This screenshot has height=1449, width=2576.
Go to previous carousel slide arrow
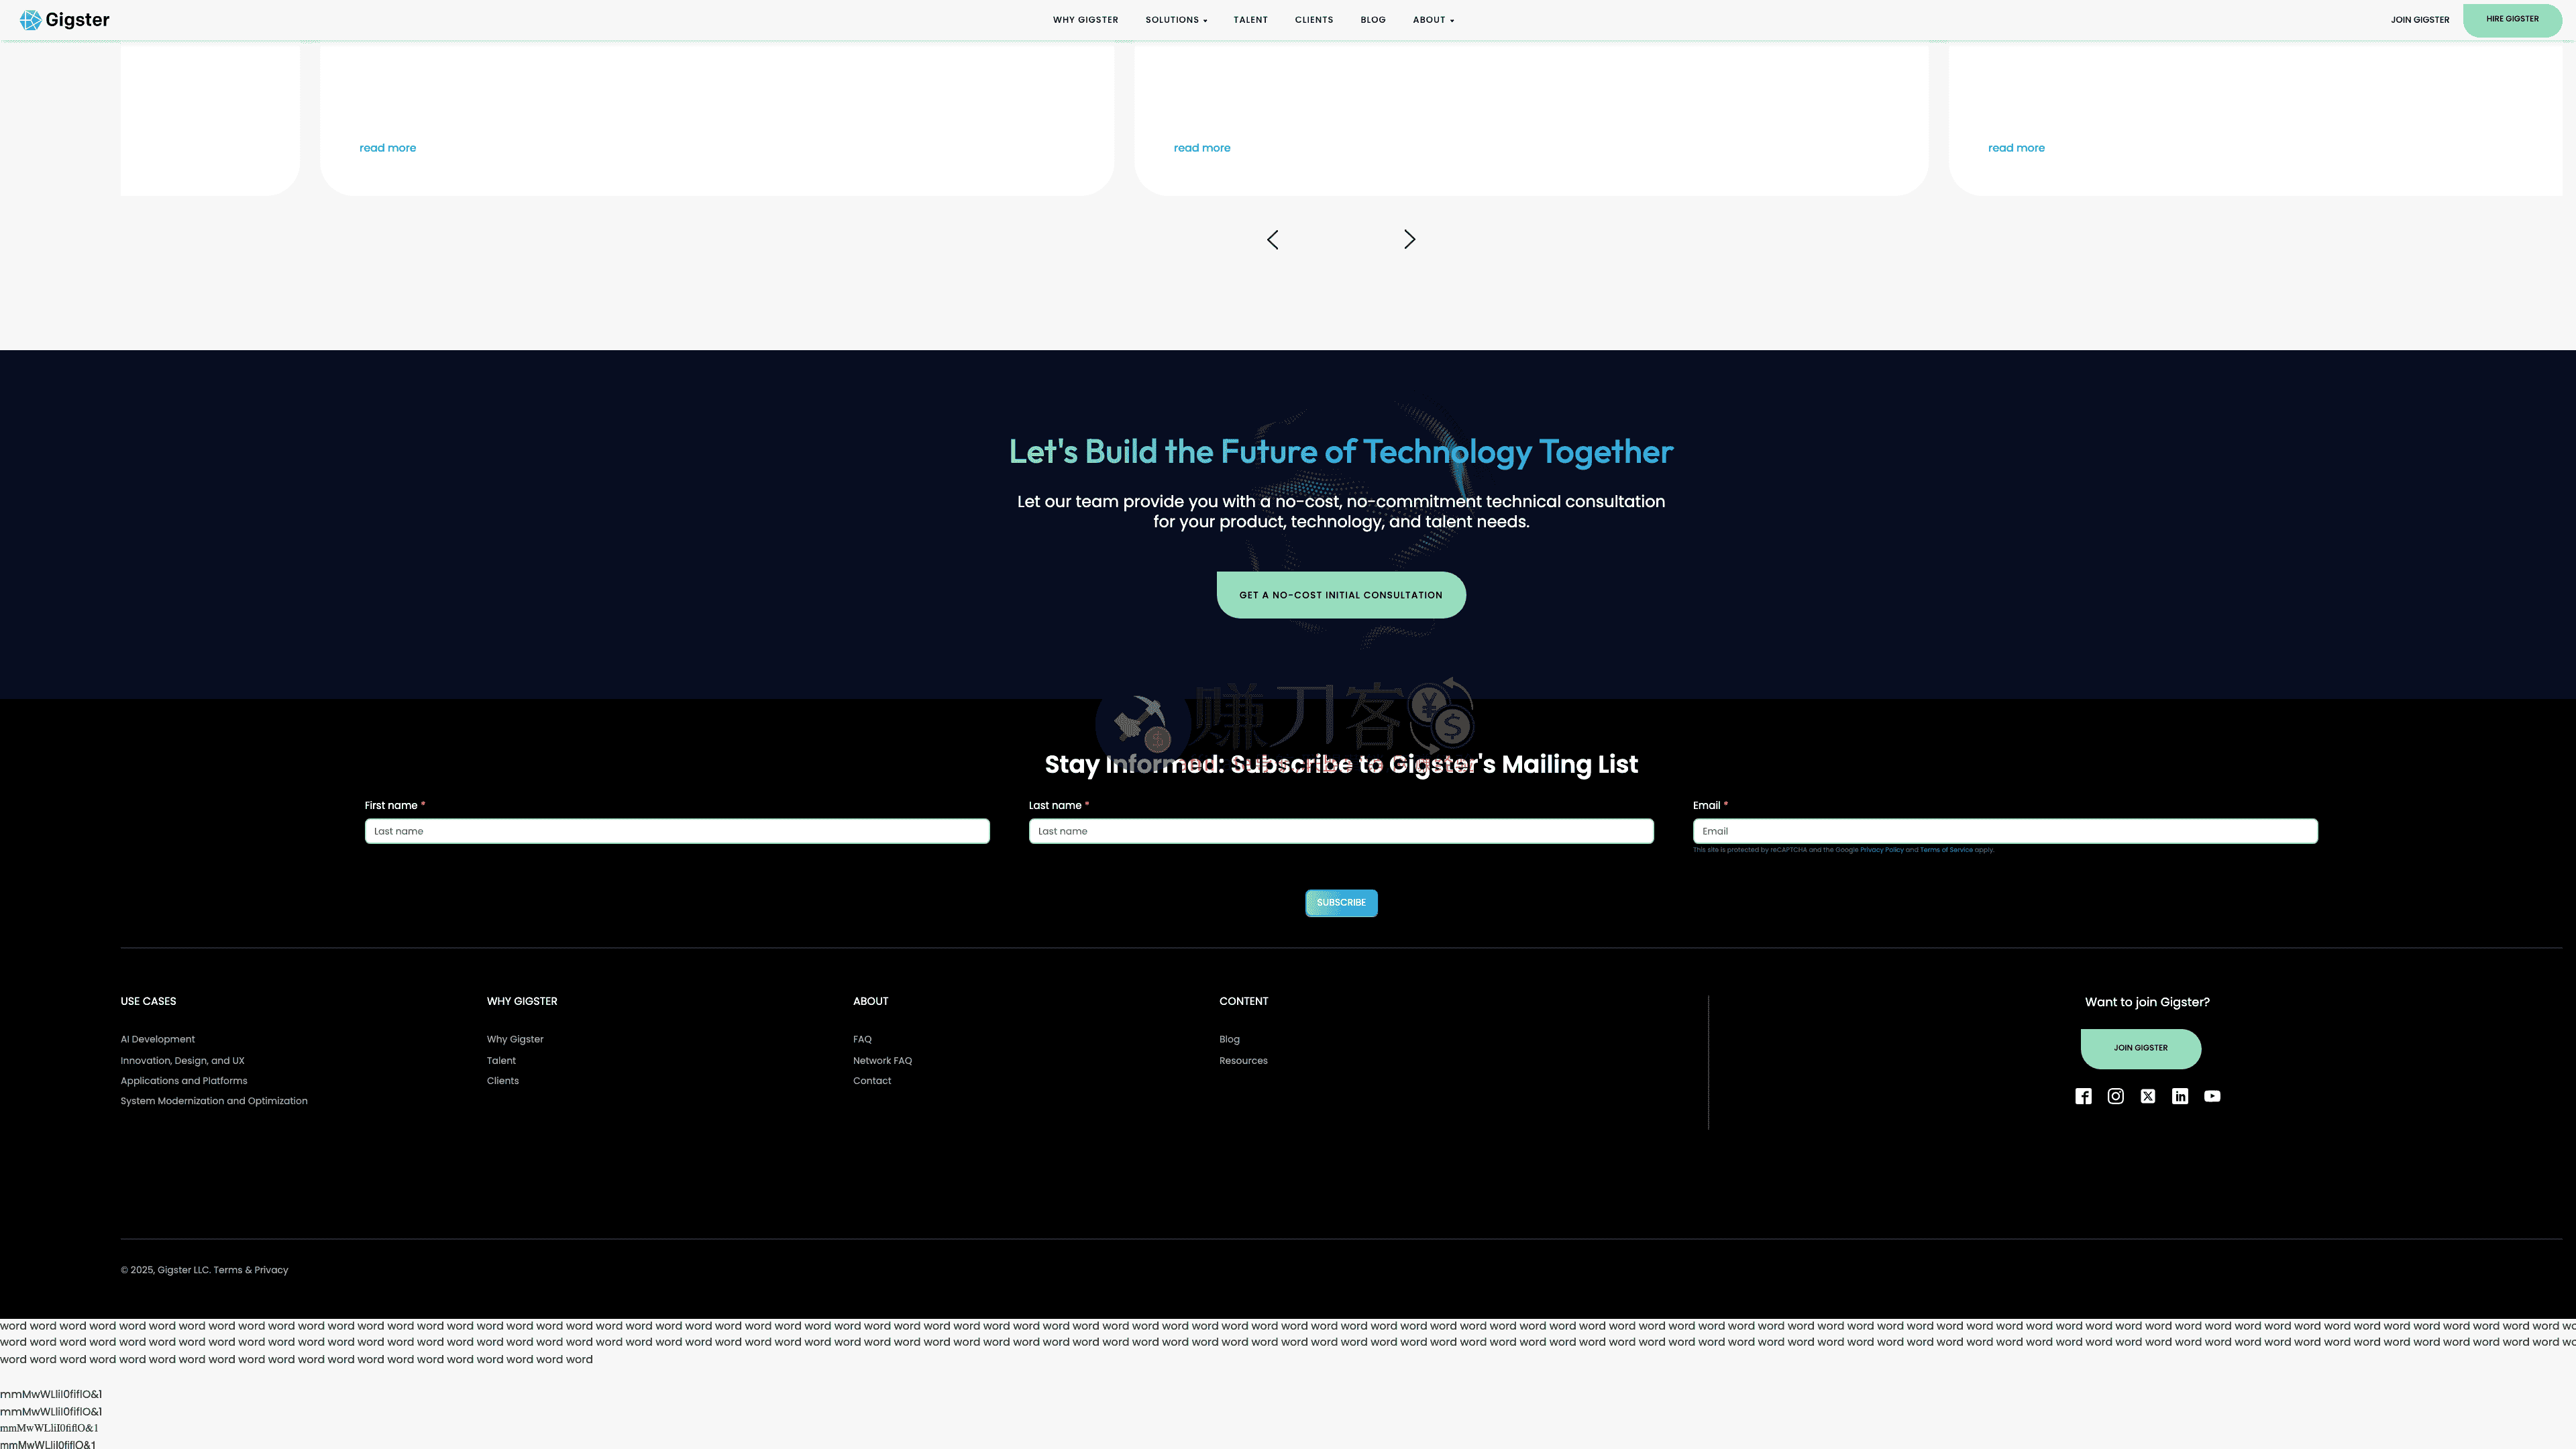point(1273,240)
